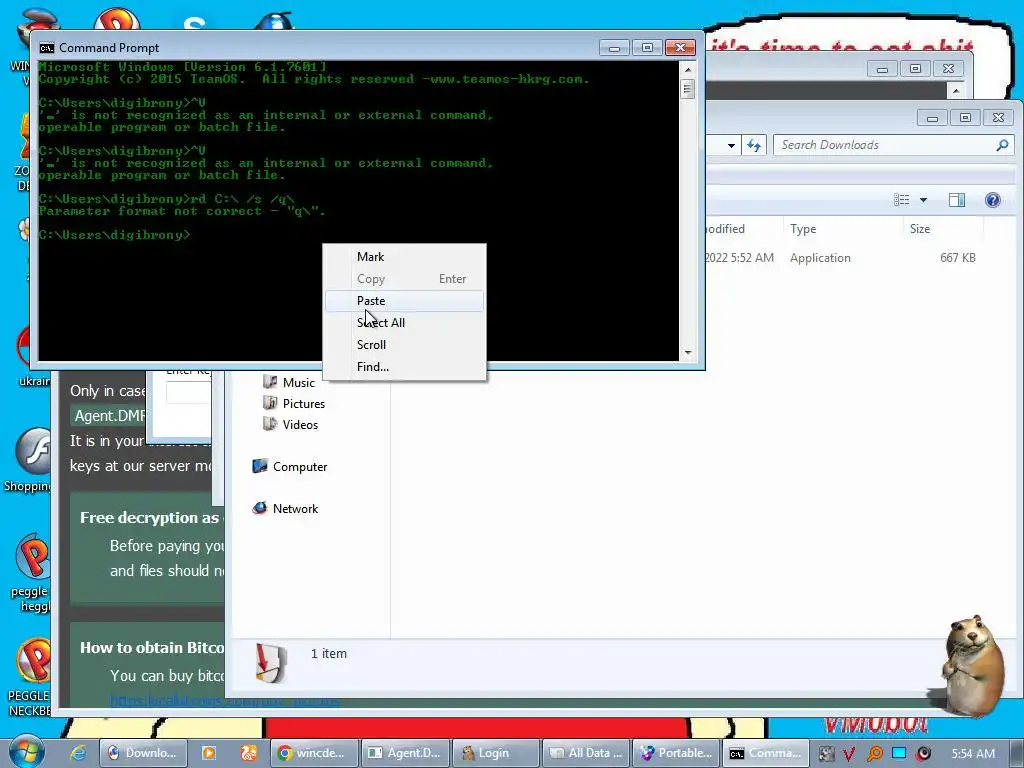Click the 667 KB size value

click(x=957, y=258)
